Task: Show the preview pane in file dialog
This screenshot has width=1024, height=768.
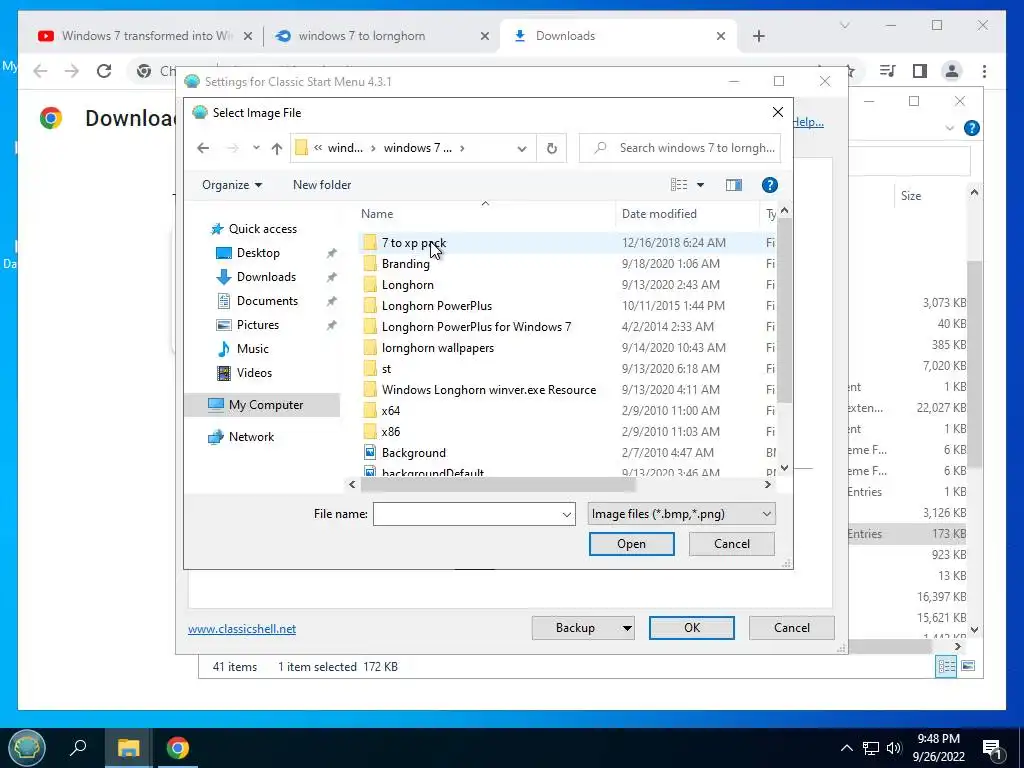Action: coord(733,185)
